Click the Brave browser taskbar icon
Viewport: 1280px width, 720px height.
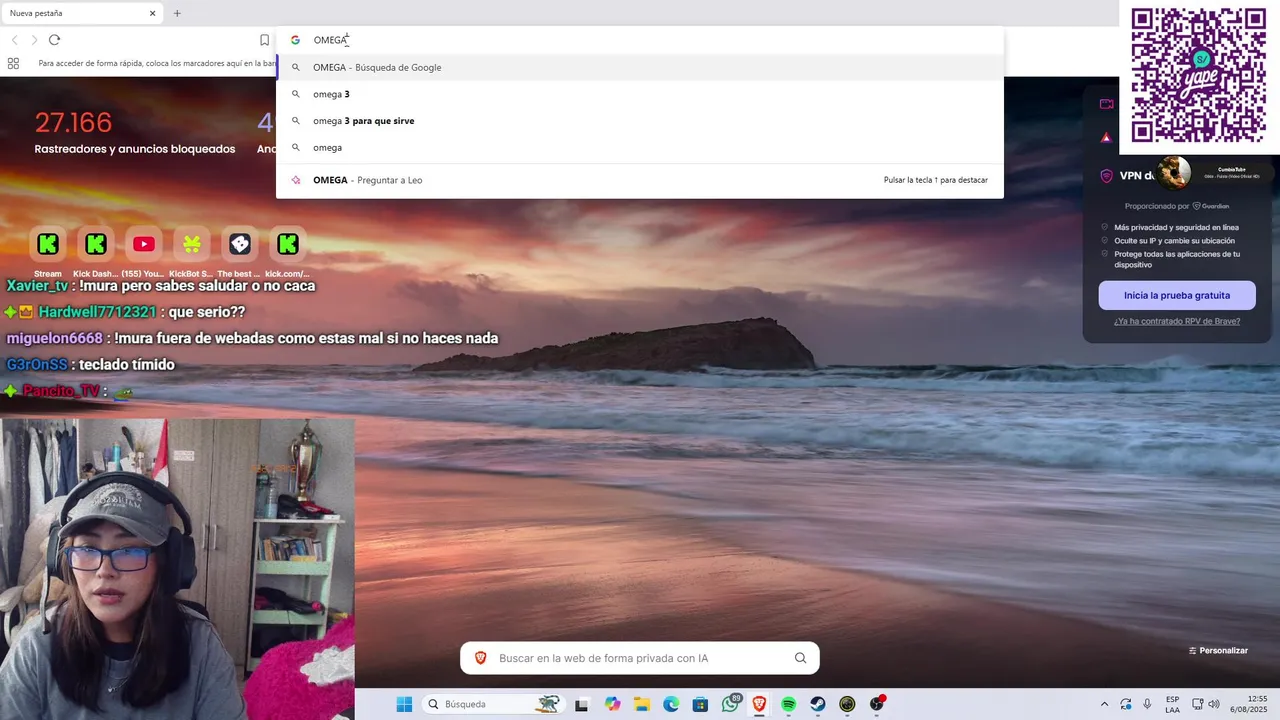pos(759,704)
